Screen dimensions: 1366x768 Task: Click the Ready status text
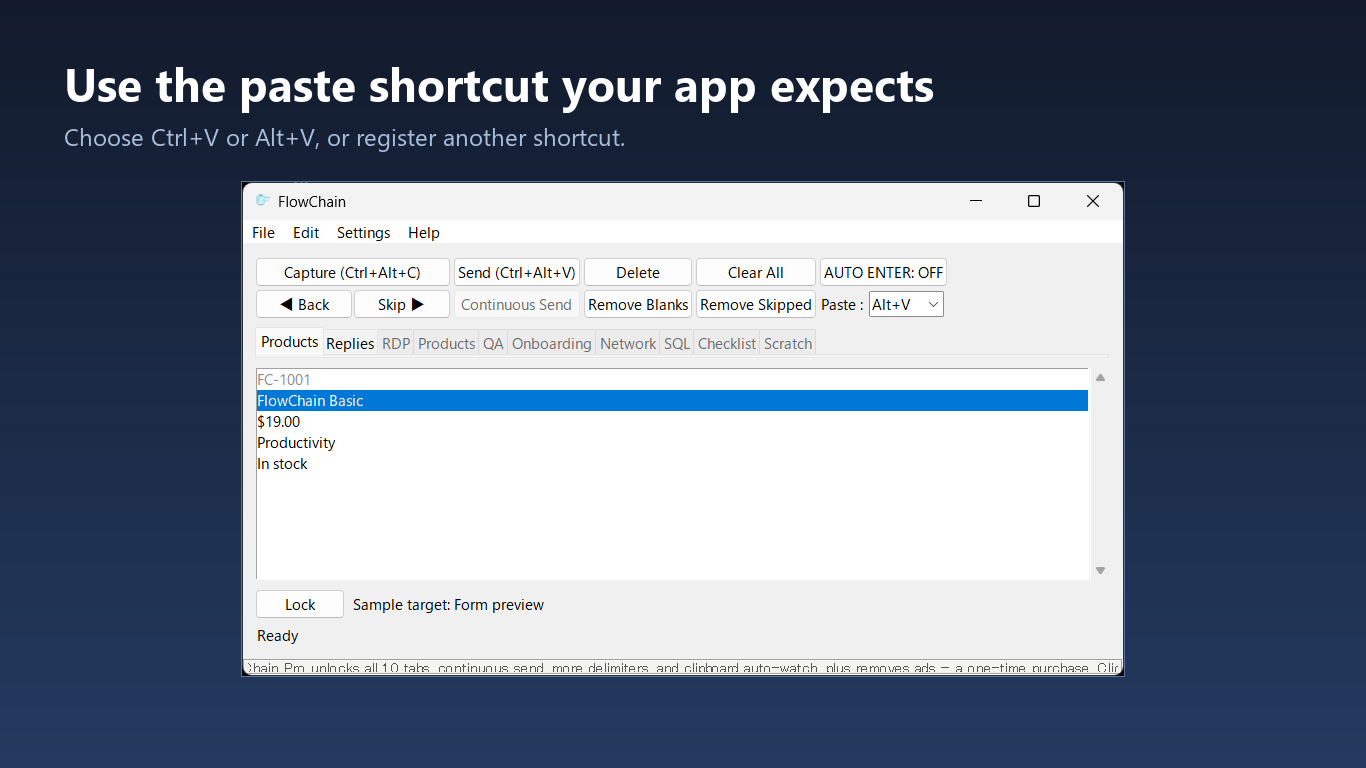[x=278, y=636]
